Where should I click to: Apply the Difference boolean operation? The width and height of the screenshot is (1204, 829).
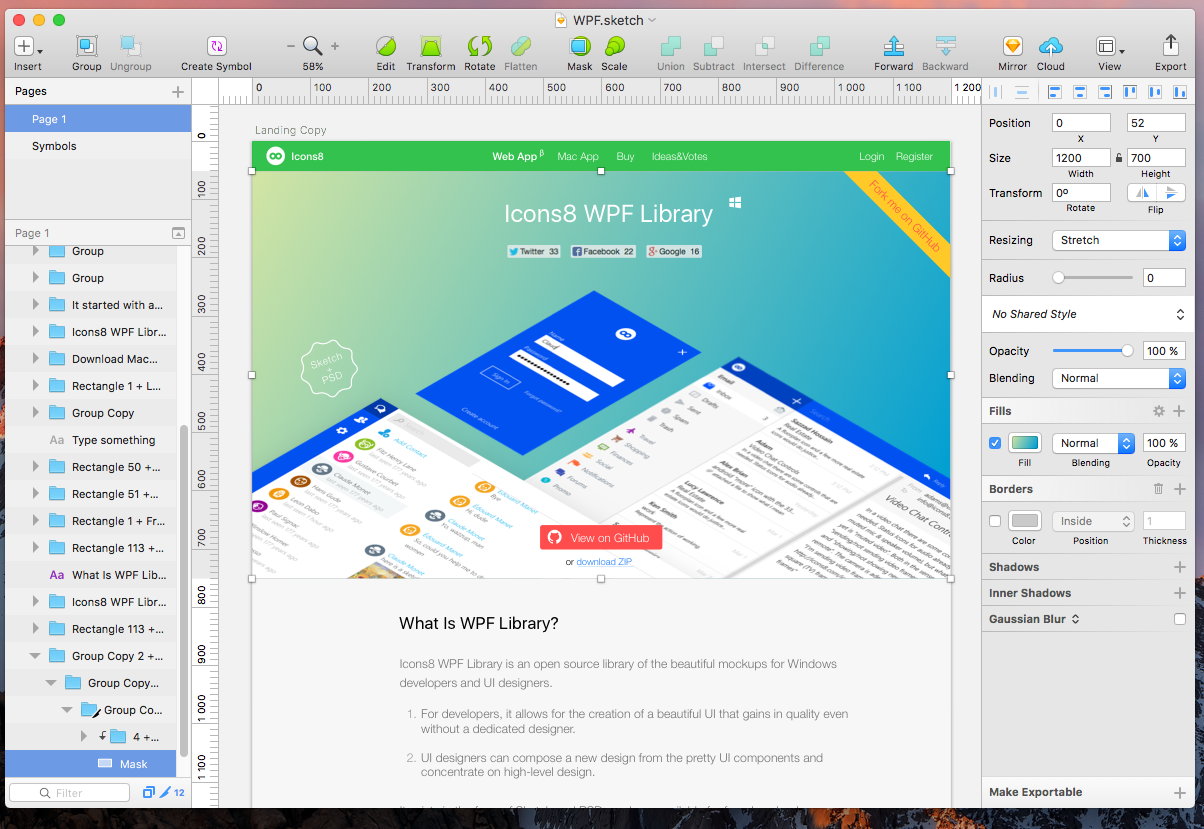(819, 46)
